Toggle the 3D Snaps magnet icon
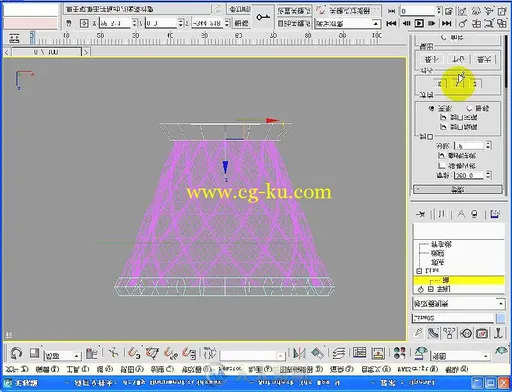 [x=134, y=353]
